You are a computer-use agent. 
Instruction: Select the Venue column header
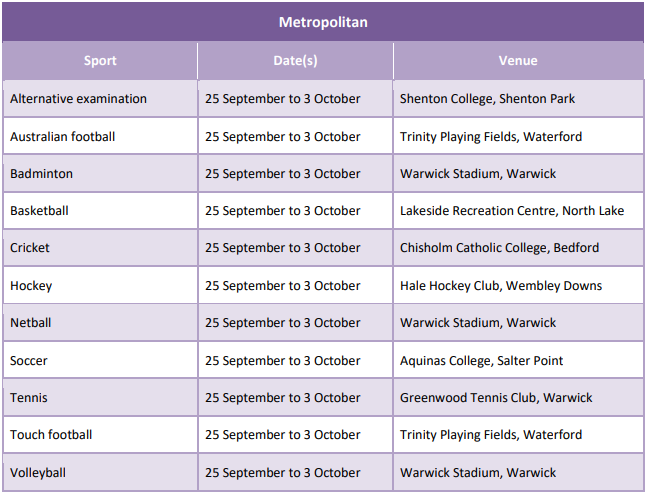(518, 61)
